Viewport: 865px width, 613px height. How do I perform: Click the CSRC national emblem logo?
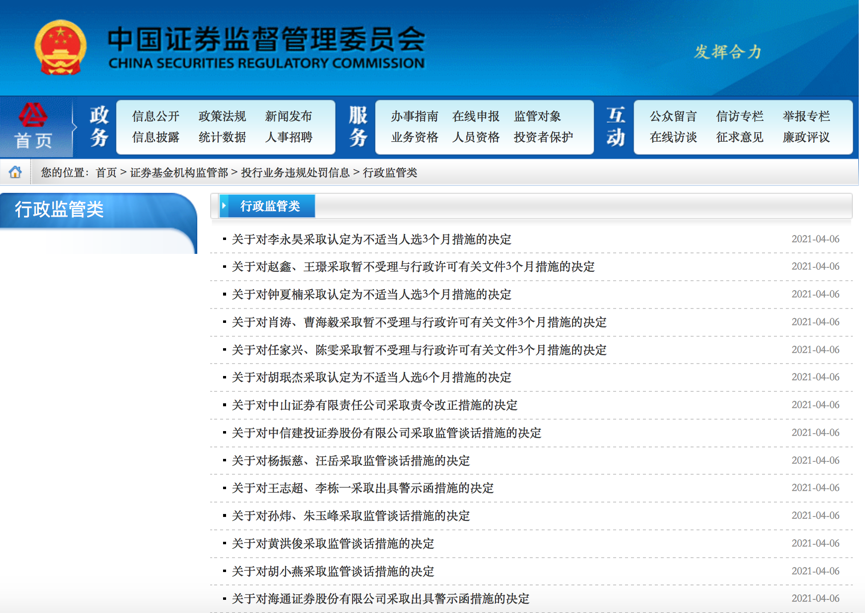point(60,47)
